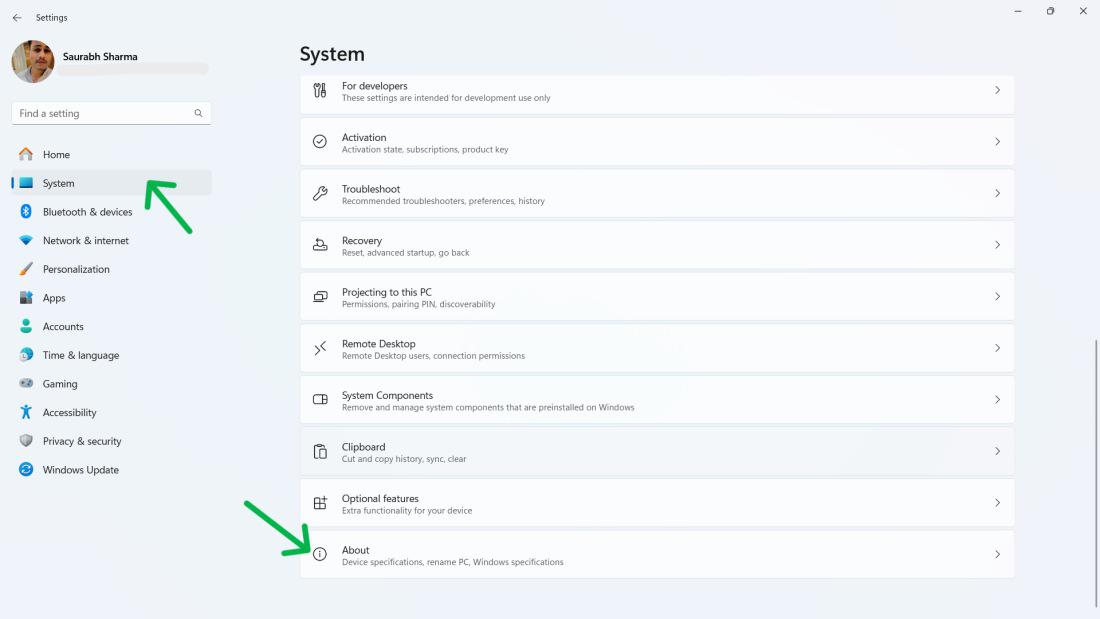The height and width of the screenshot is (619, 1100).
Task: Click the Saurabh Sharma profile picture
Action: [x=33, y=61]
